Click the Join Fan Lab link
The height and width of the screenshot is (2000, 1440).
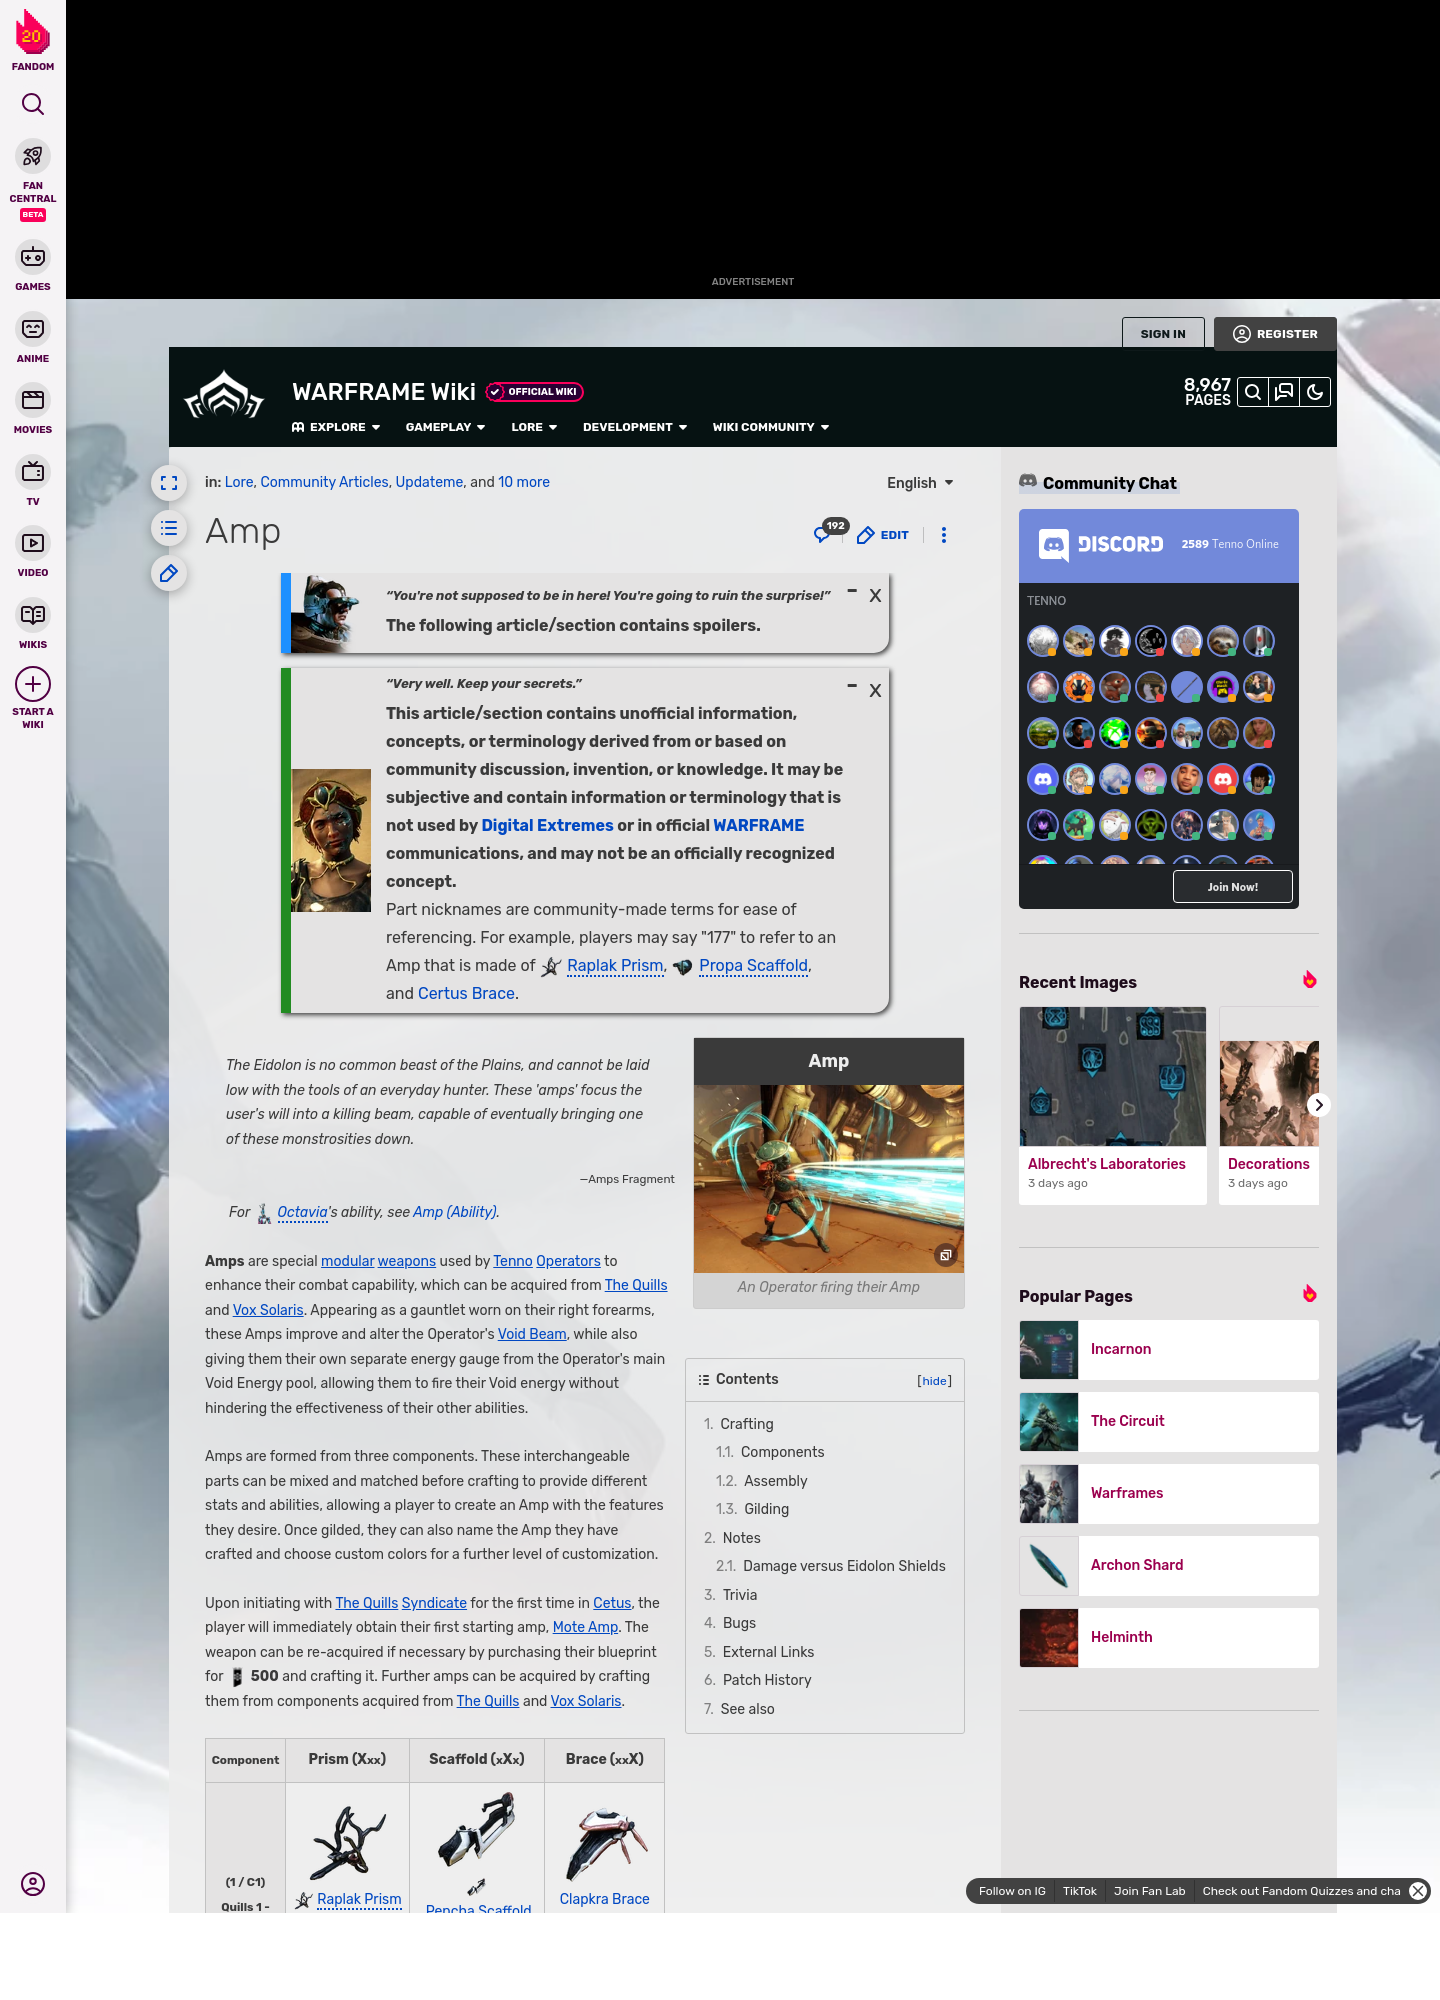point(1149,1891)
